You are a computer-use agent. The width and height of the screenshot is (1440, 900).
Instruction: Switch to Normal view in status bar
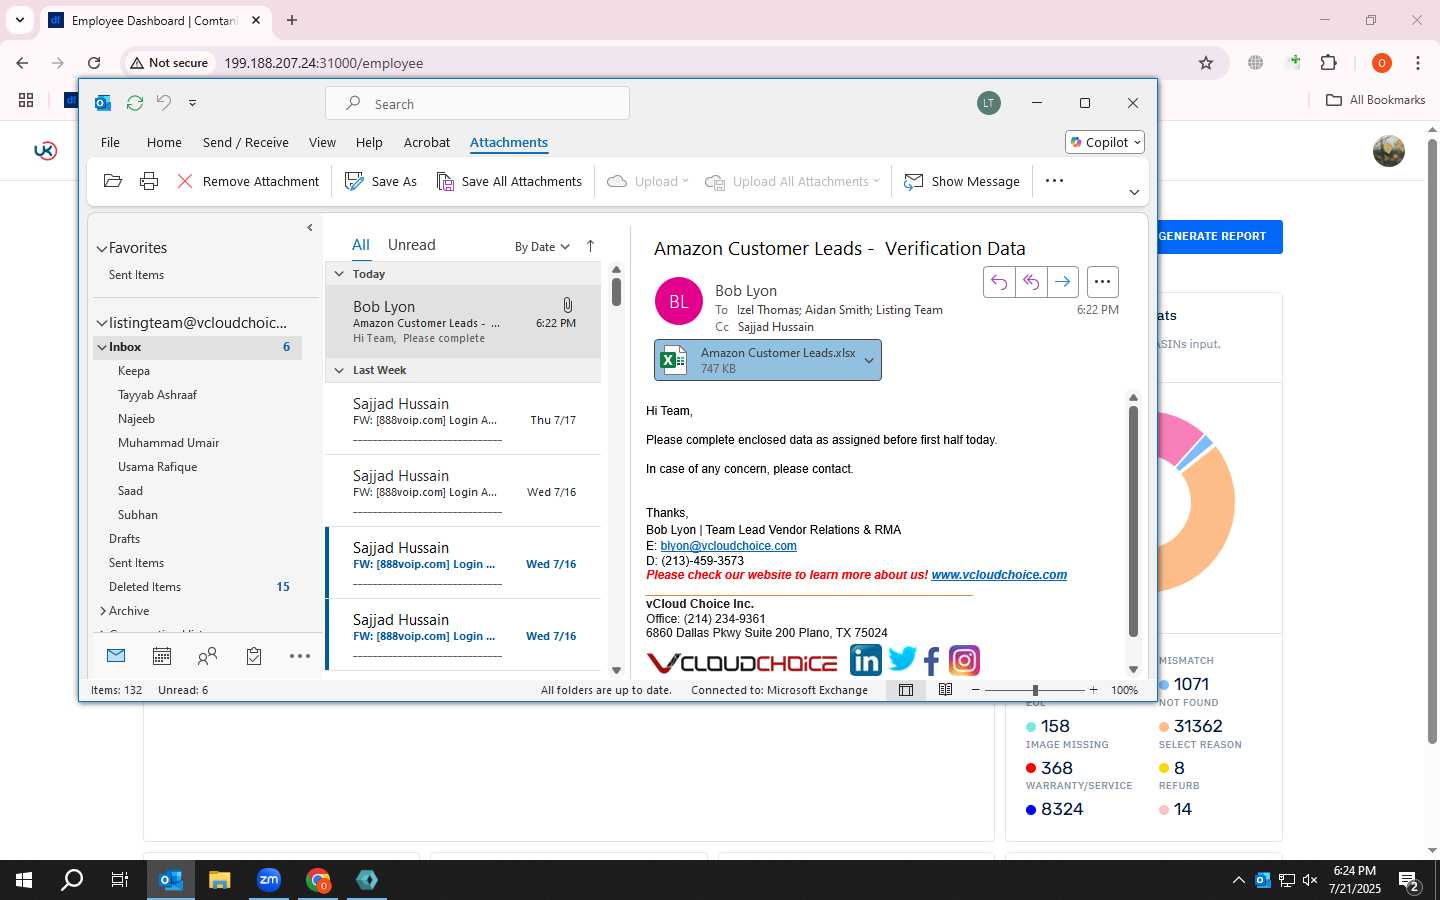(x=906, y=690)
